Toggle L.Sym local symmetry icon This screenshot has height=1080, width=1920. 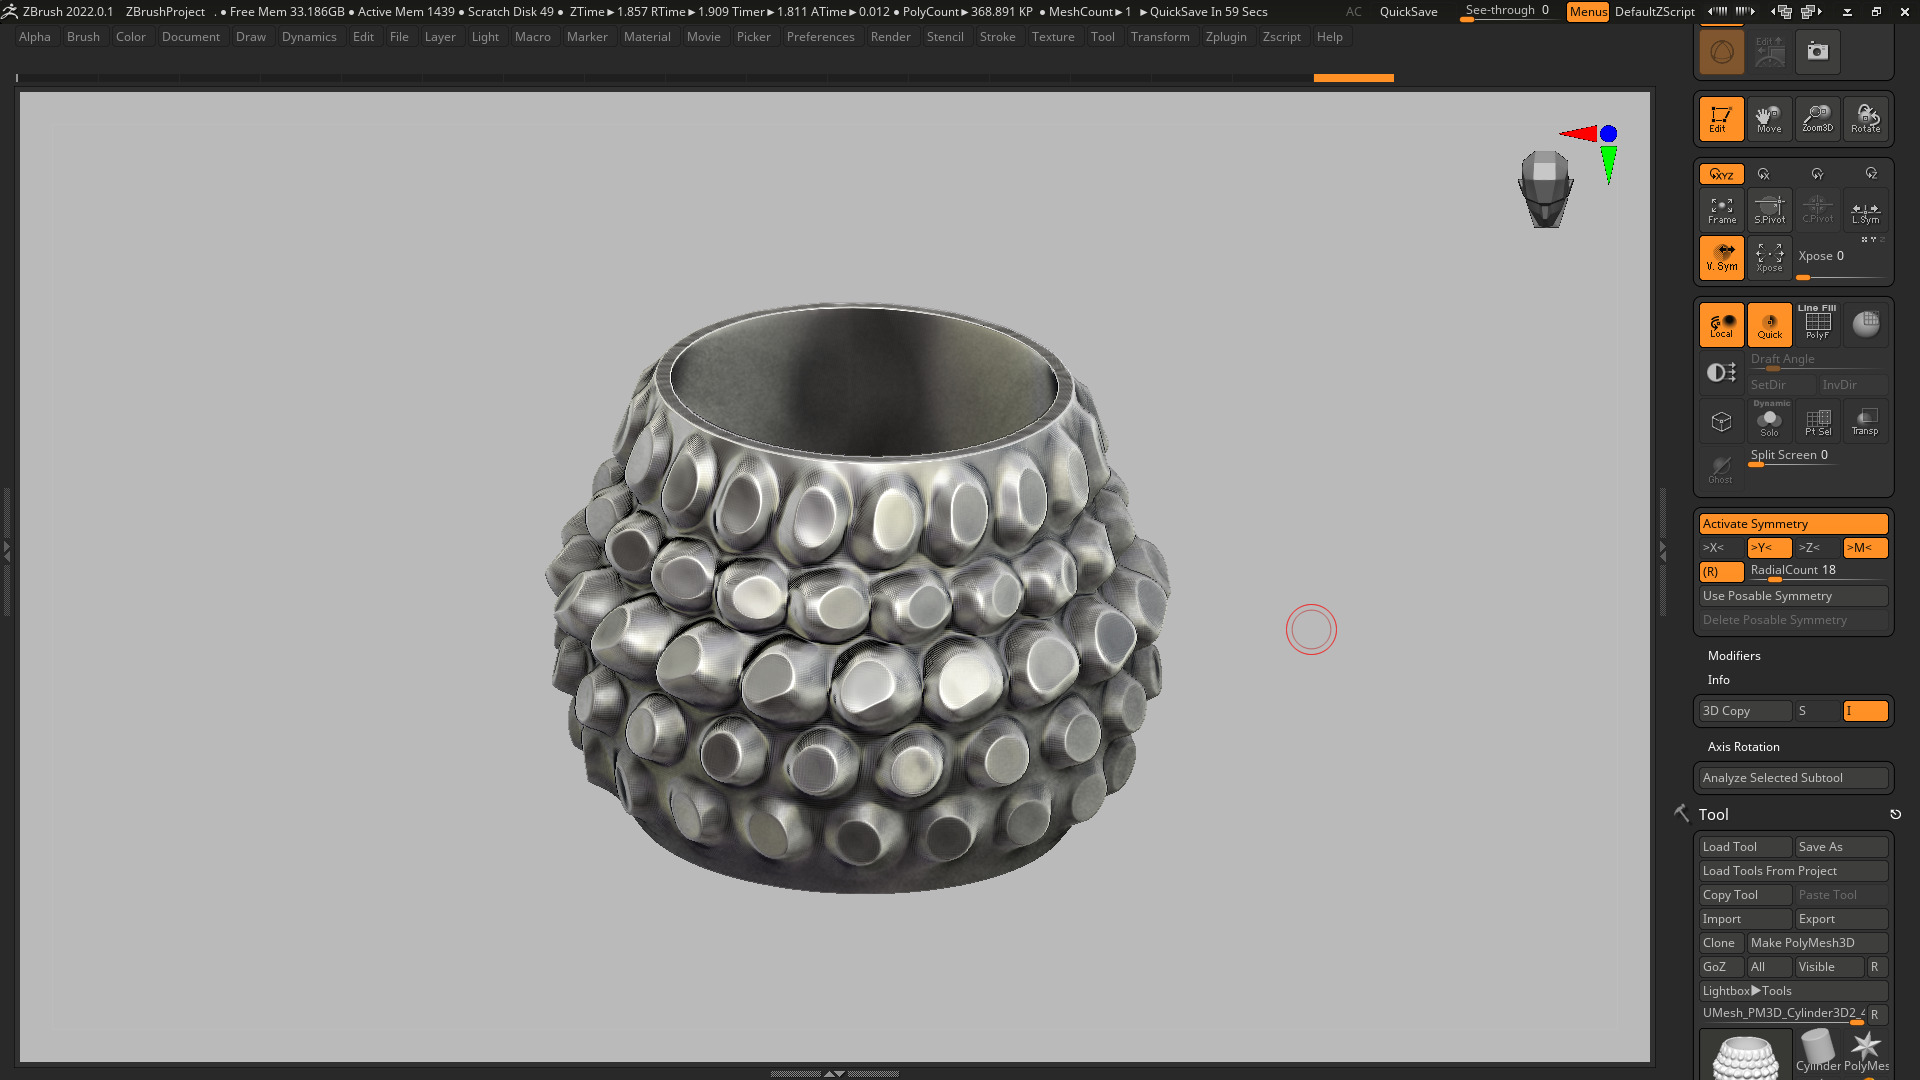tap(1865, 210)
